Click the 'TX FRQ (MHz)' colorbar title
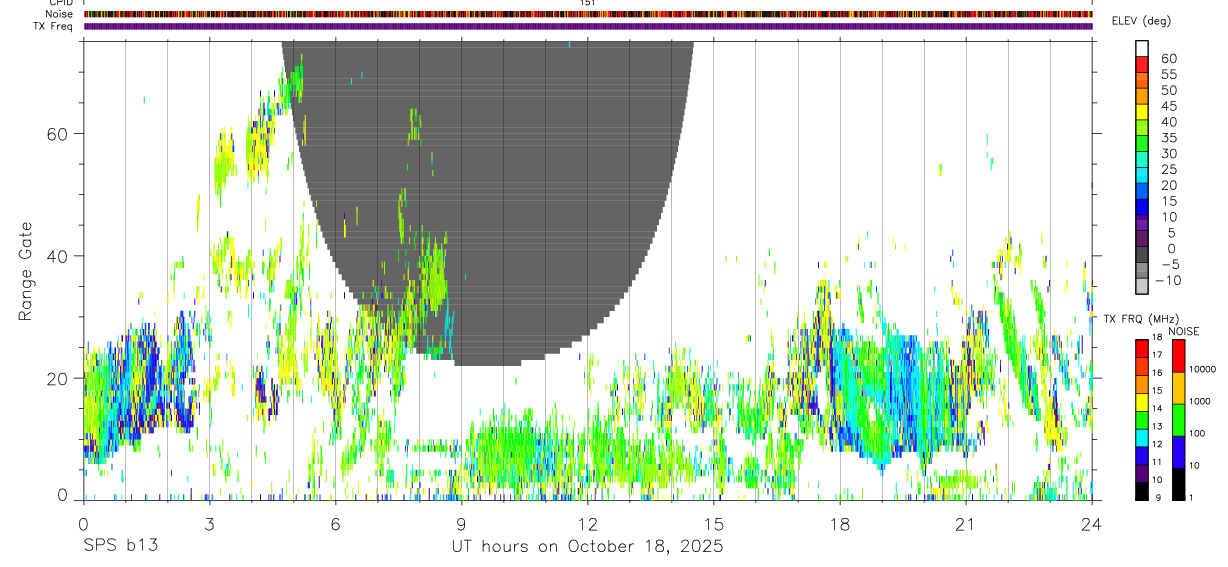Image resolution: width=1228 pixels, height=567 pixels. (x=1141, y=318)
